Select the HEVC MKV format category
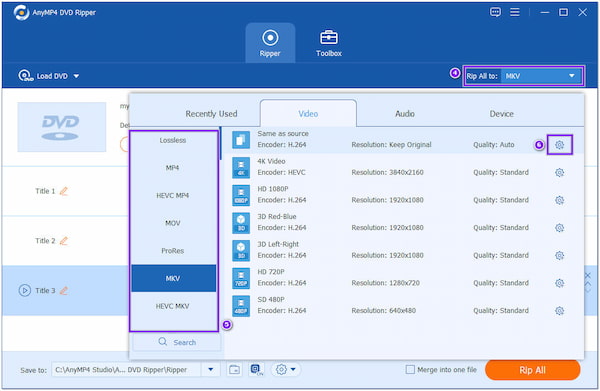 coord(173,306)
